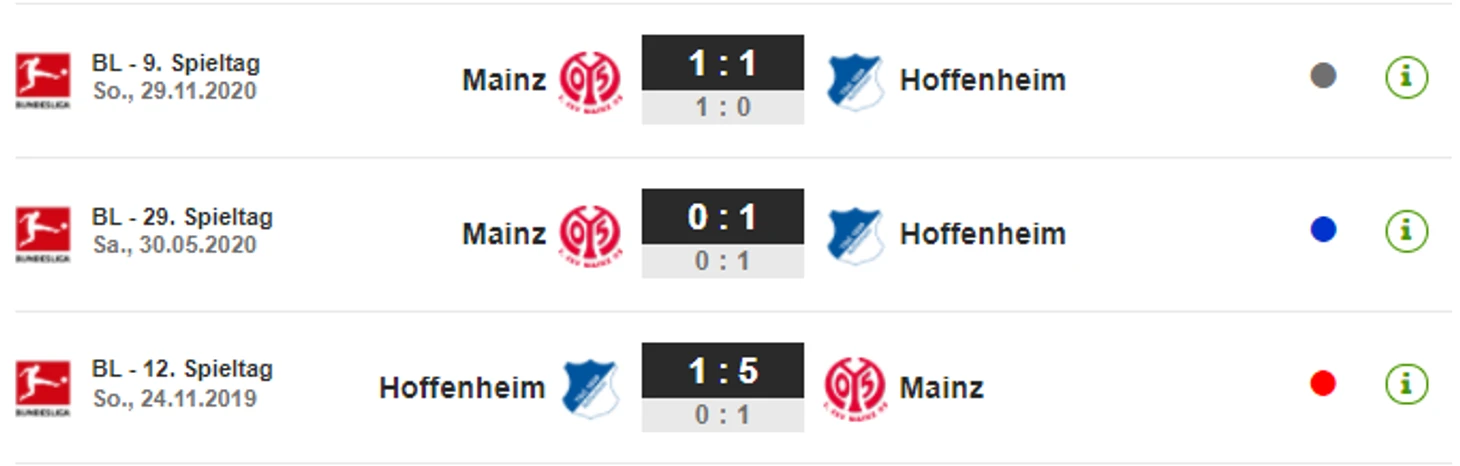
Task: Click the Hoffenheim home team name, 12. Spieltag
Action: [x=462, y=388]
